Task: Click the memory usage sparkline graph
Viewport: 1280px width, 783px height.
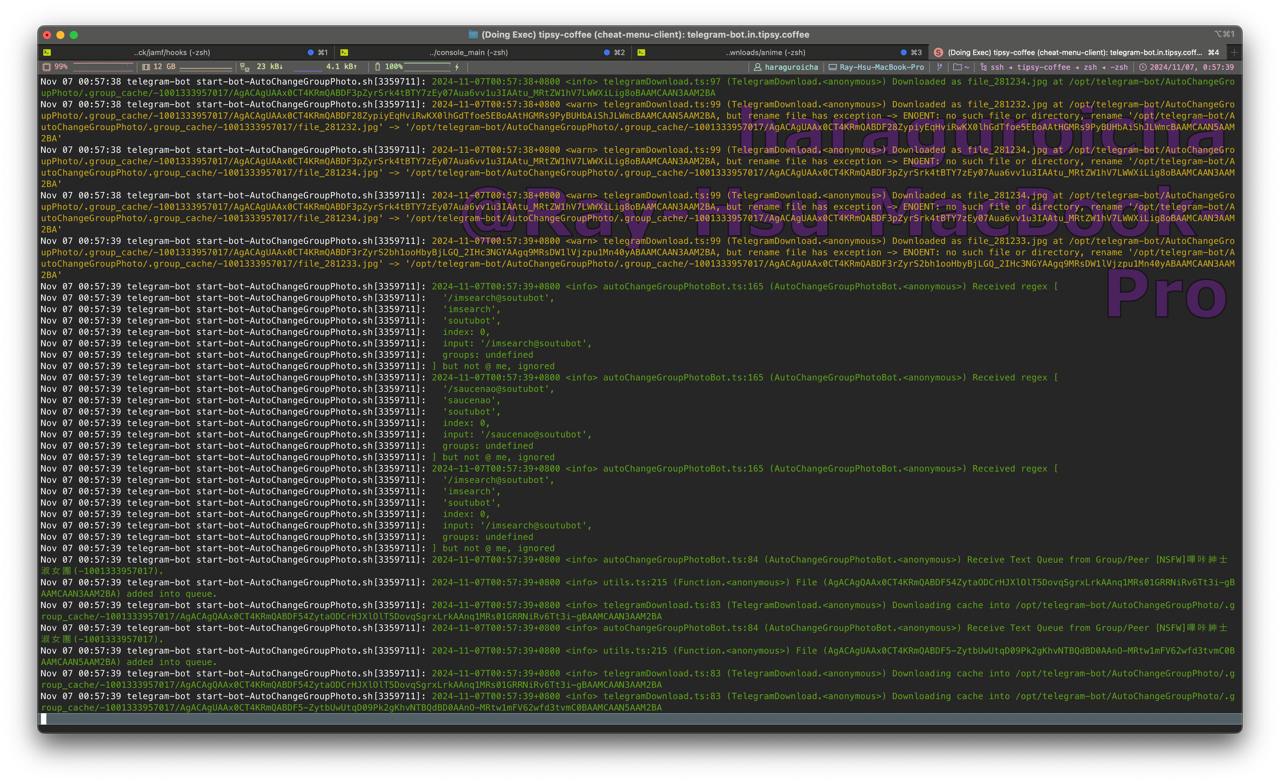Action: tap(205, 67)
